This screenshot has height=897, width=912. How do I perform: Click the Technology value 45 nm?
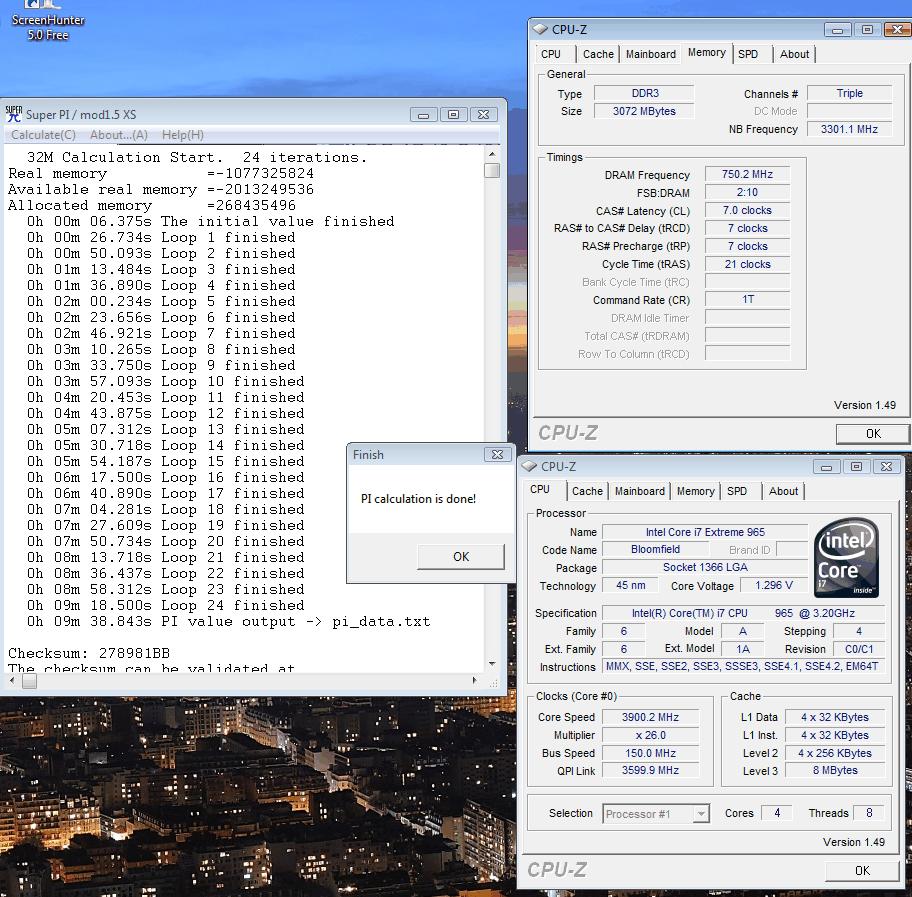pyautogui.click(x=630, y=585)
